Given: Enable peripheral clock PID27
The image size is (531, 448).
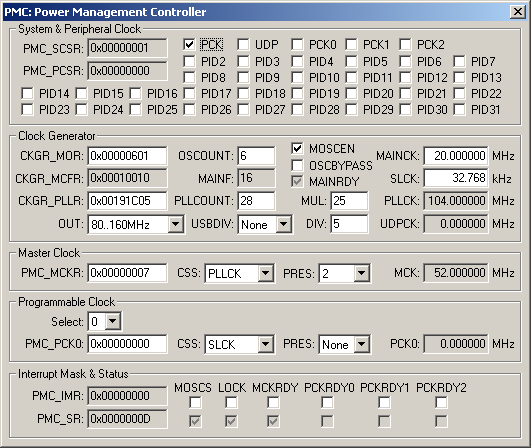Looking at the screenshot, I should pos(243,109).
